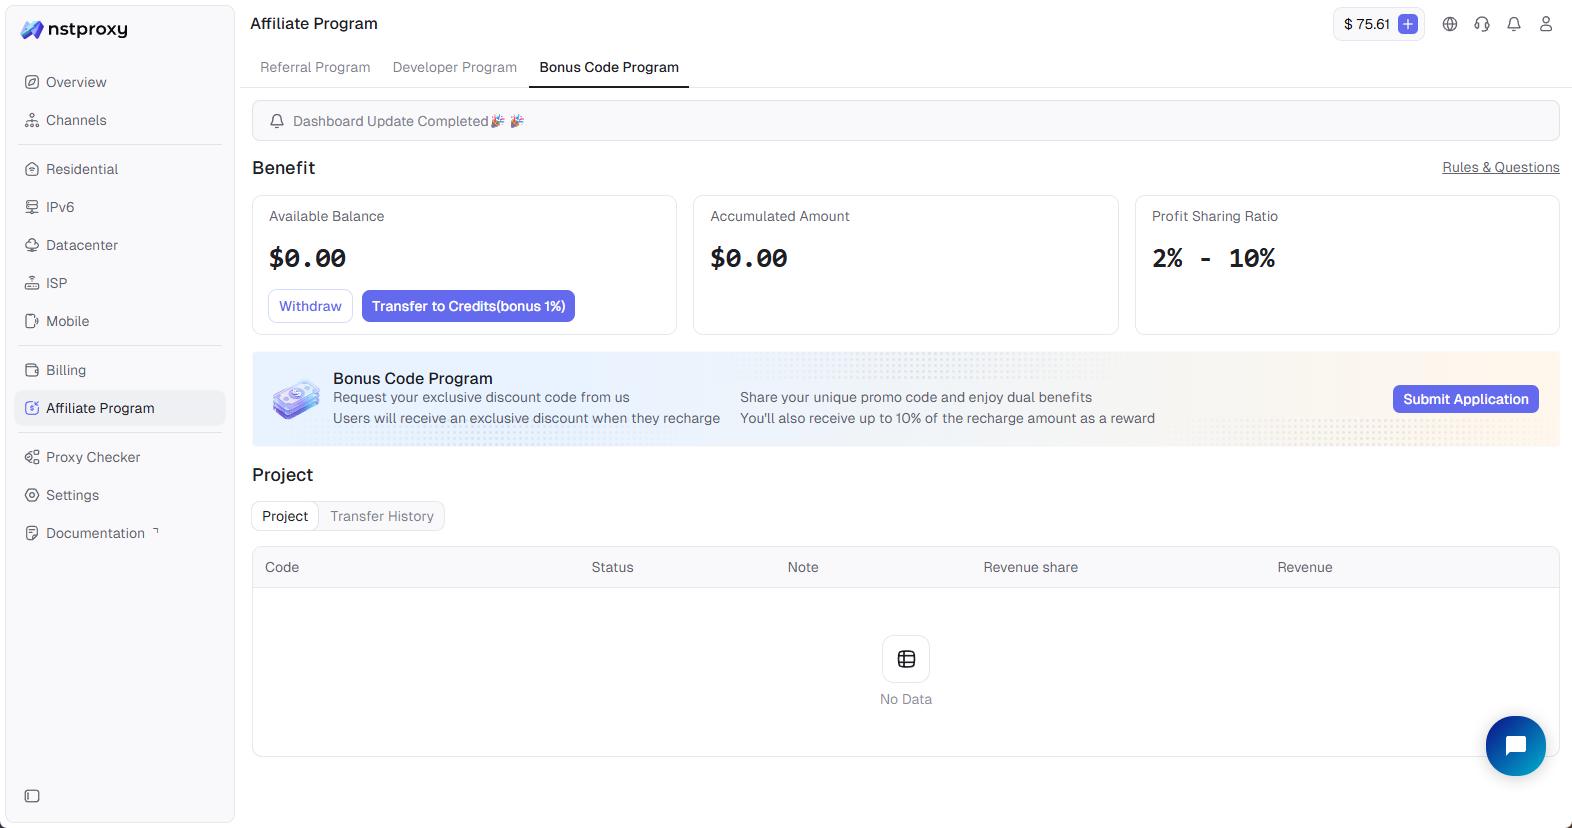Open the user account profile icon

click(x=1545, y=24)
